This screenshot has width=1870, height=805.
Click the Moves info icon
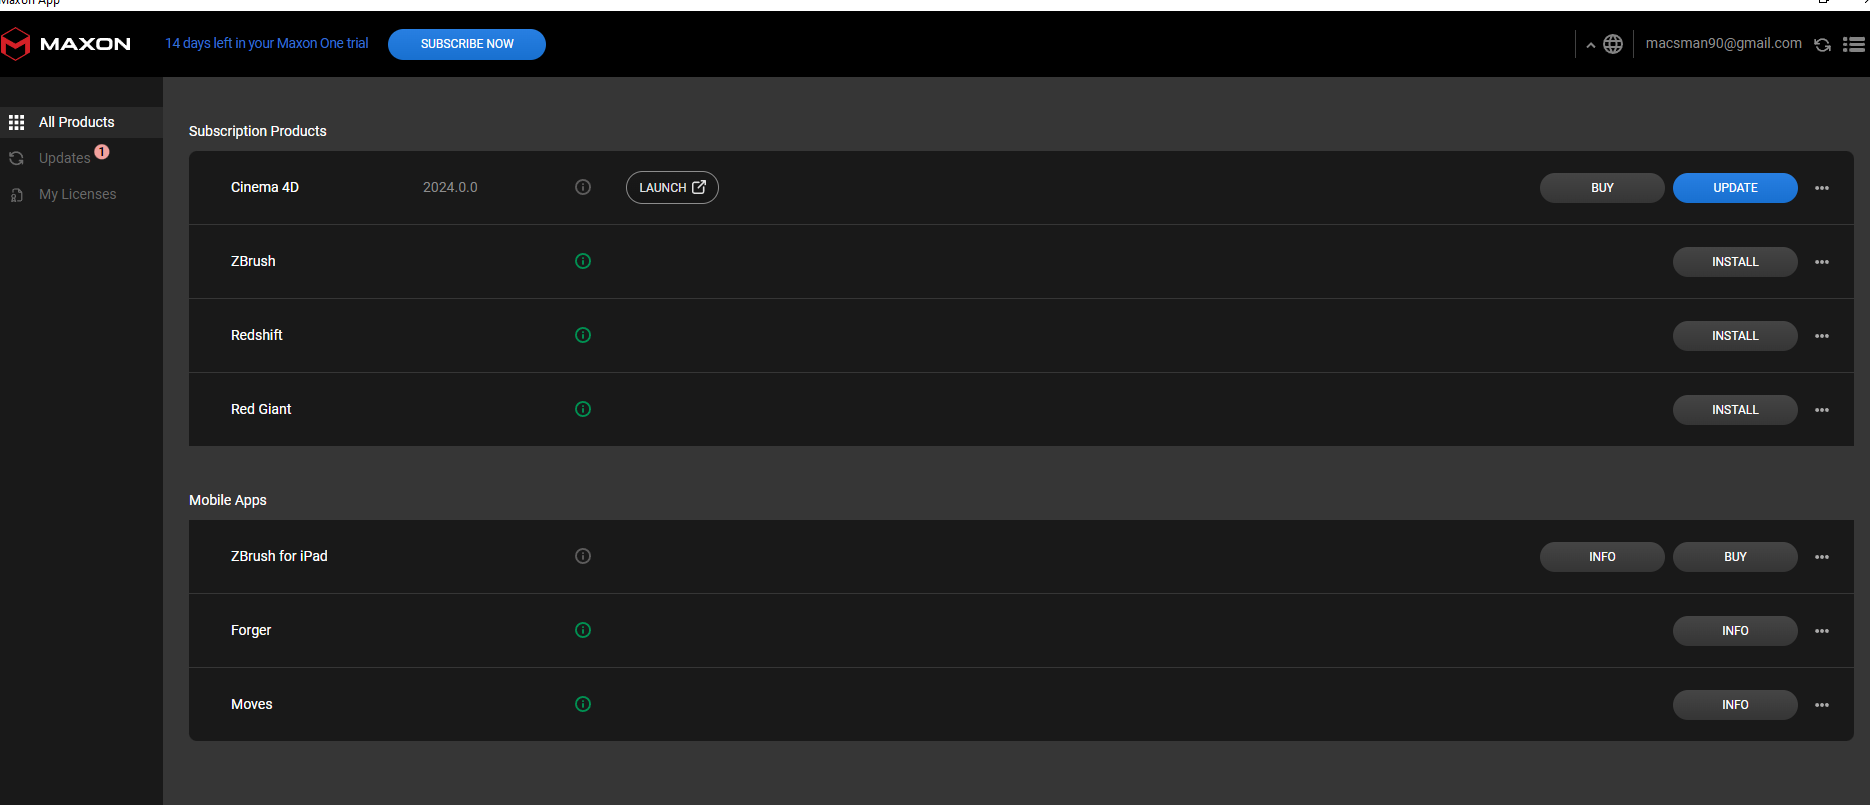coord(583,704)
